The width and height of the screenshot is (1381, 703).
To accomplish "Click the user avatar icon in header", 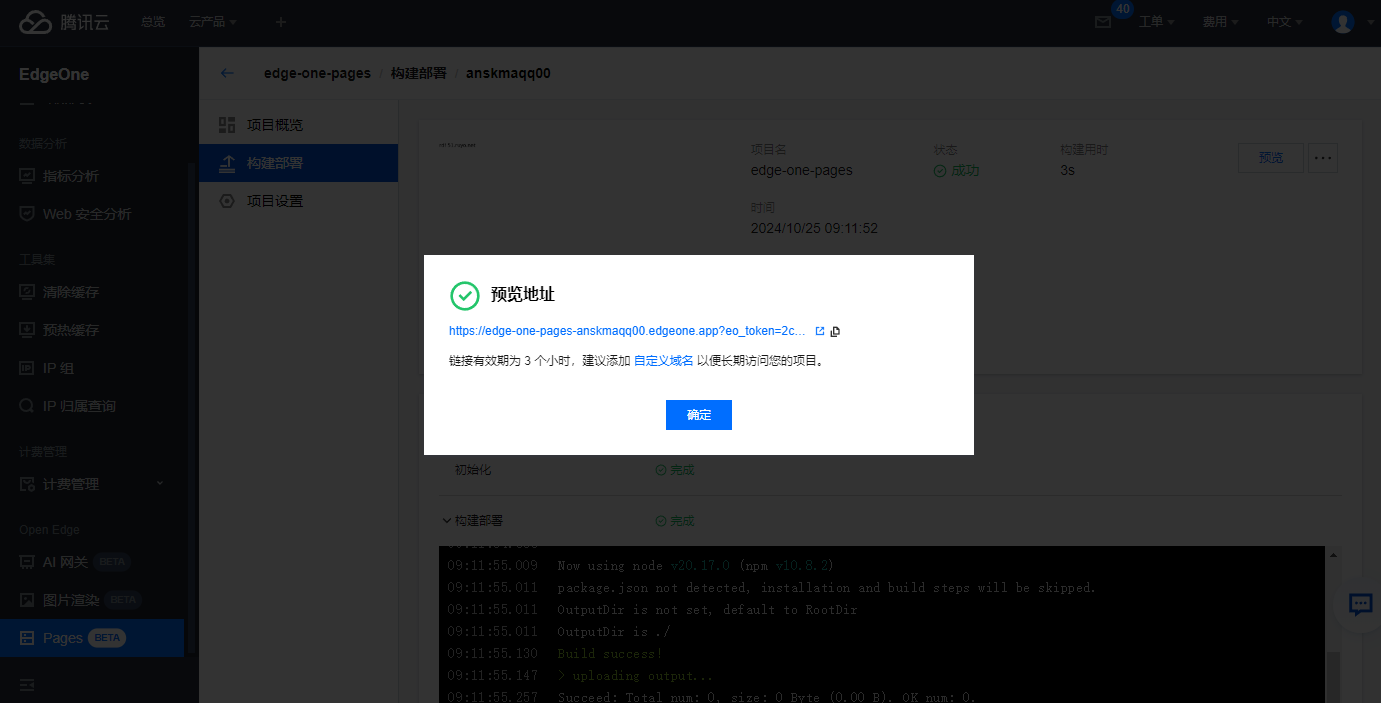I will [1342, 22].
